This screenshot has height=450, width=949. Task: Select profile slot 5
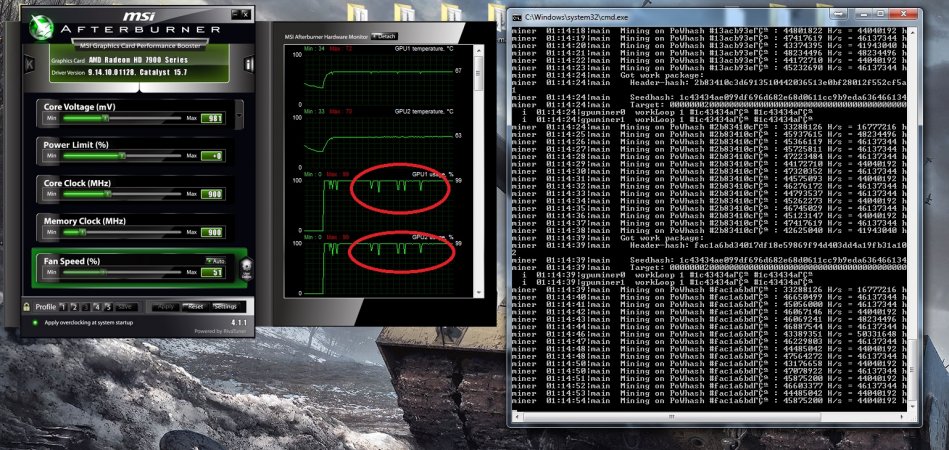(108, 307)
